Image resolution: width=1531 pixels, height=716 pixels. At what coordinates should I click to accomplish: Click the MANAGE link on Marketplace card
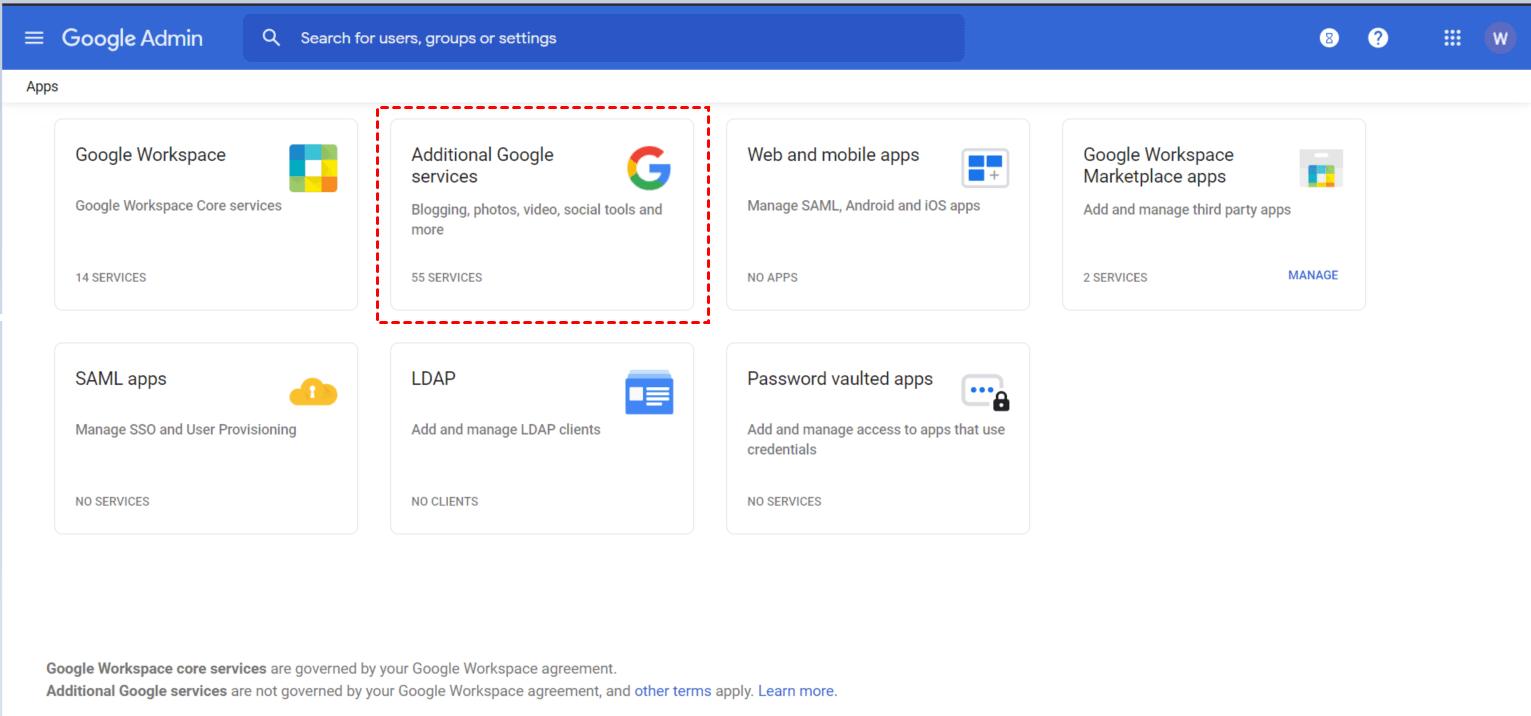point(1312,275)
